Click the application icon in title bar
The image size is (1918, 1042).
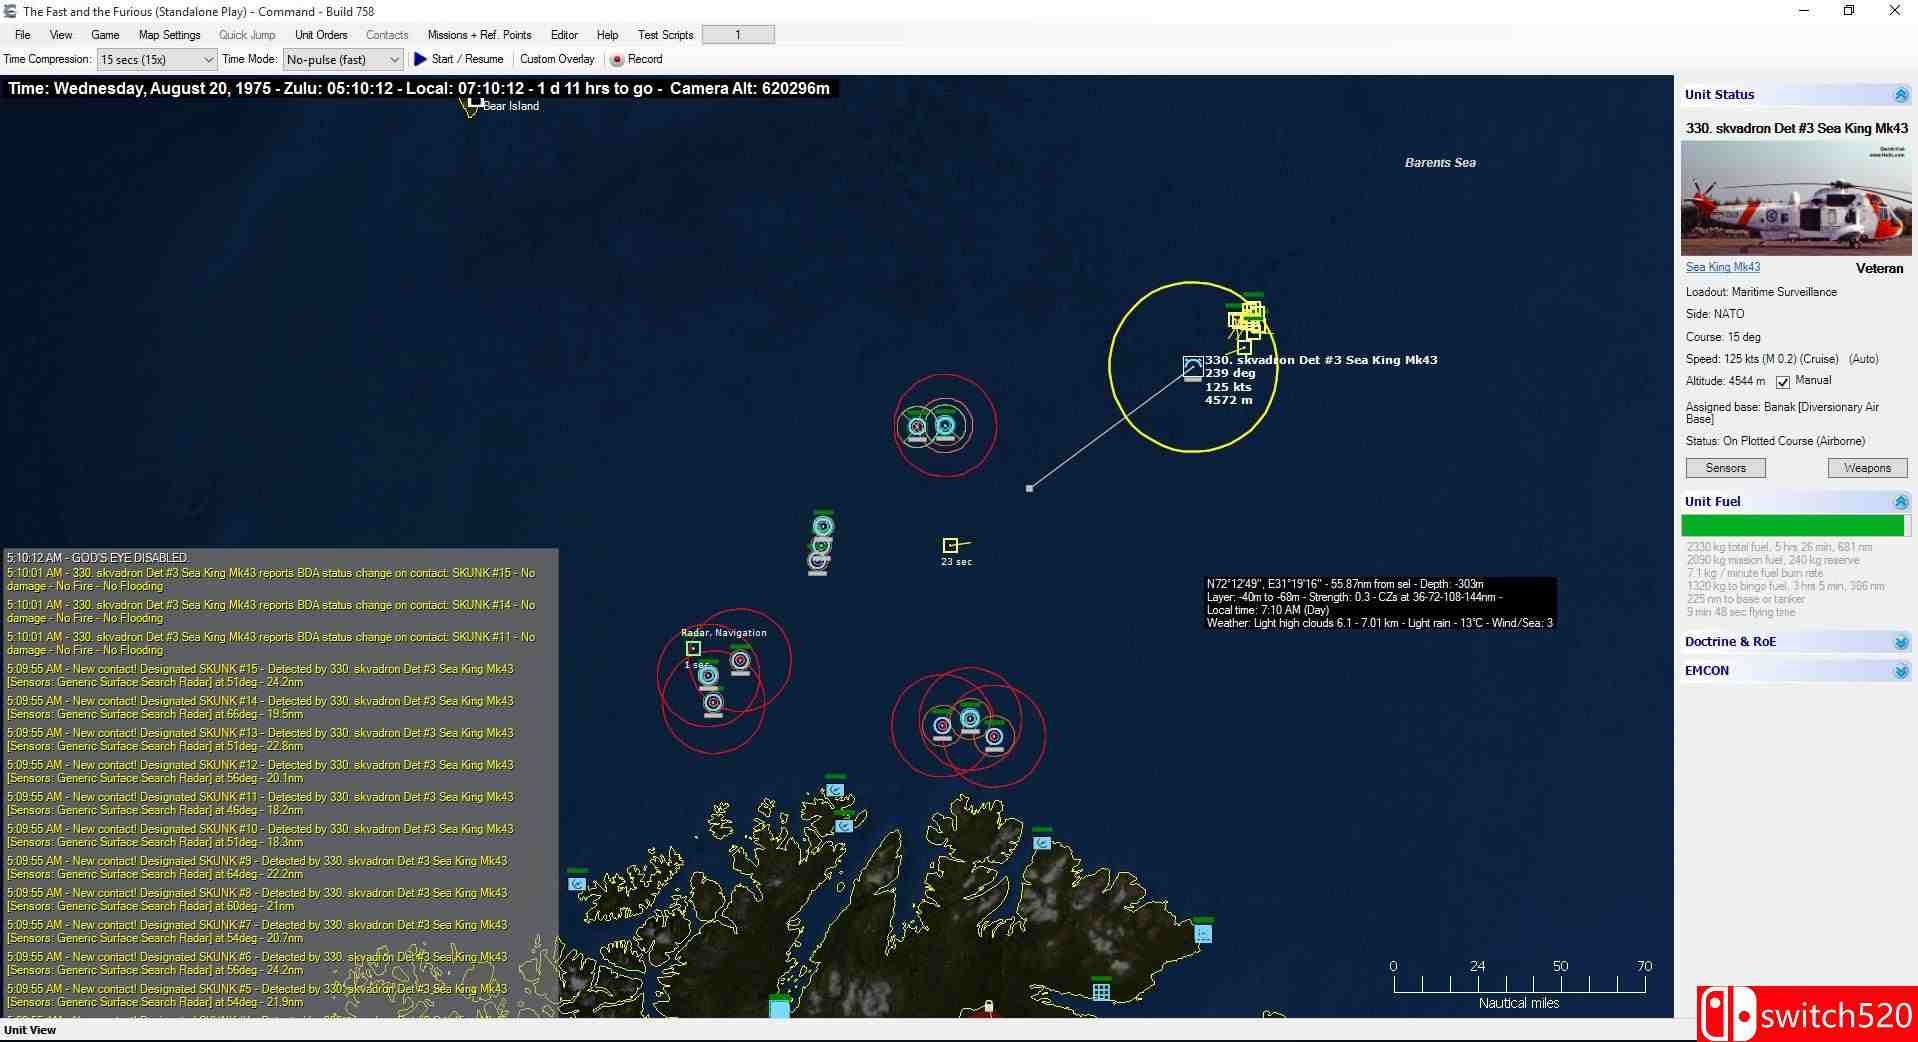pyautogui.click(x=10, y=11)
